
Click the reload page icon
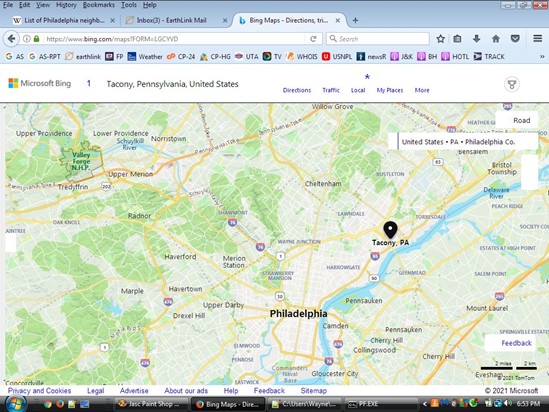313,39
